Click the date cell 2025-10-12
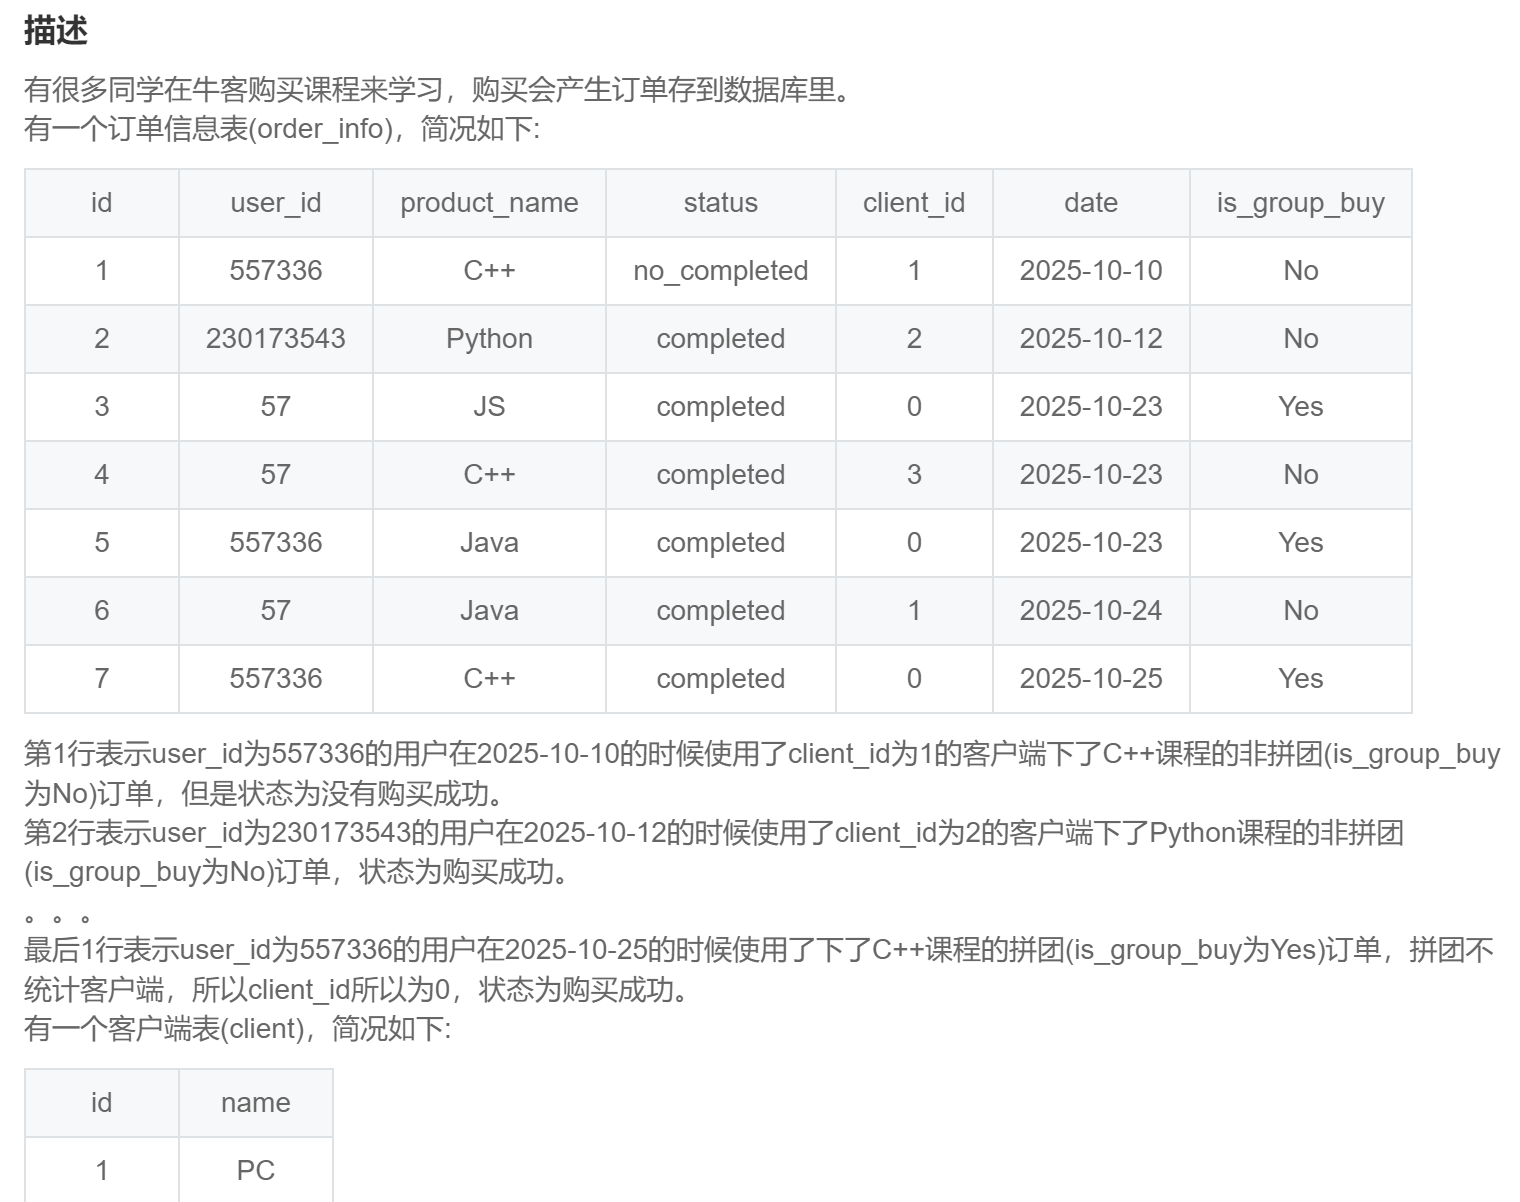The width and height of the screenshot is (1520, 1202). coord(1091,339)
